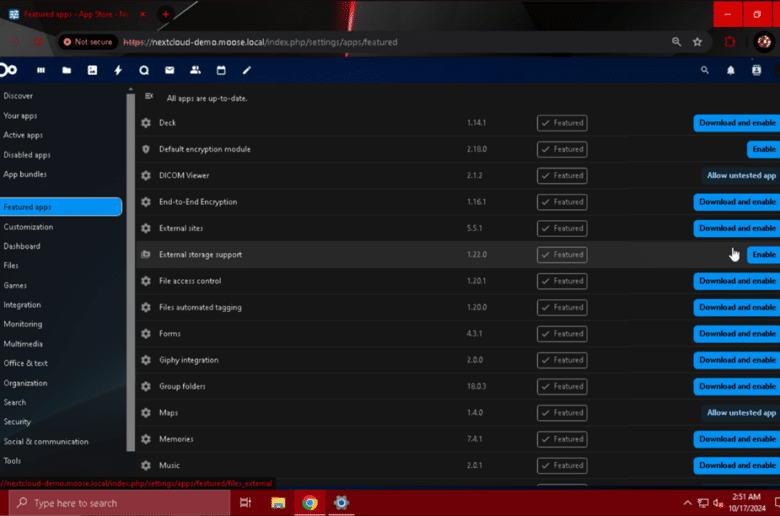
Task: Open File Explorer from the taskbar
Action: click(278, 503)
